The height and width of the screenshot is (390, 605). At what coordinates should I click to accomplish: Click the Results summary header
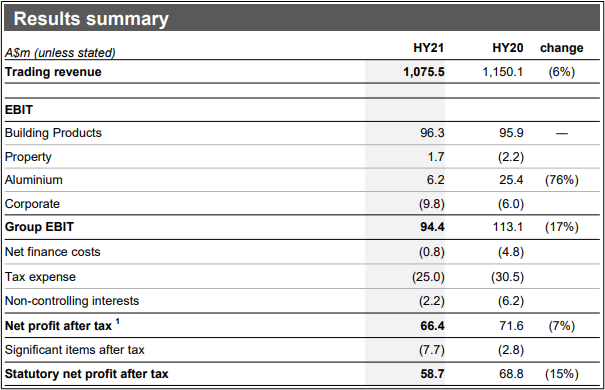(91, 19)
